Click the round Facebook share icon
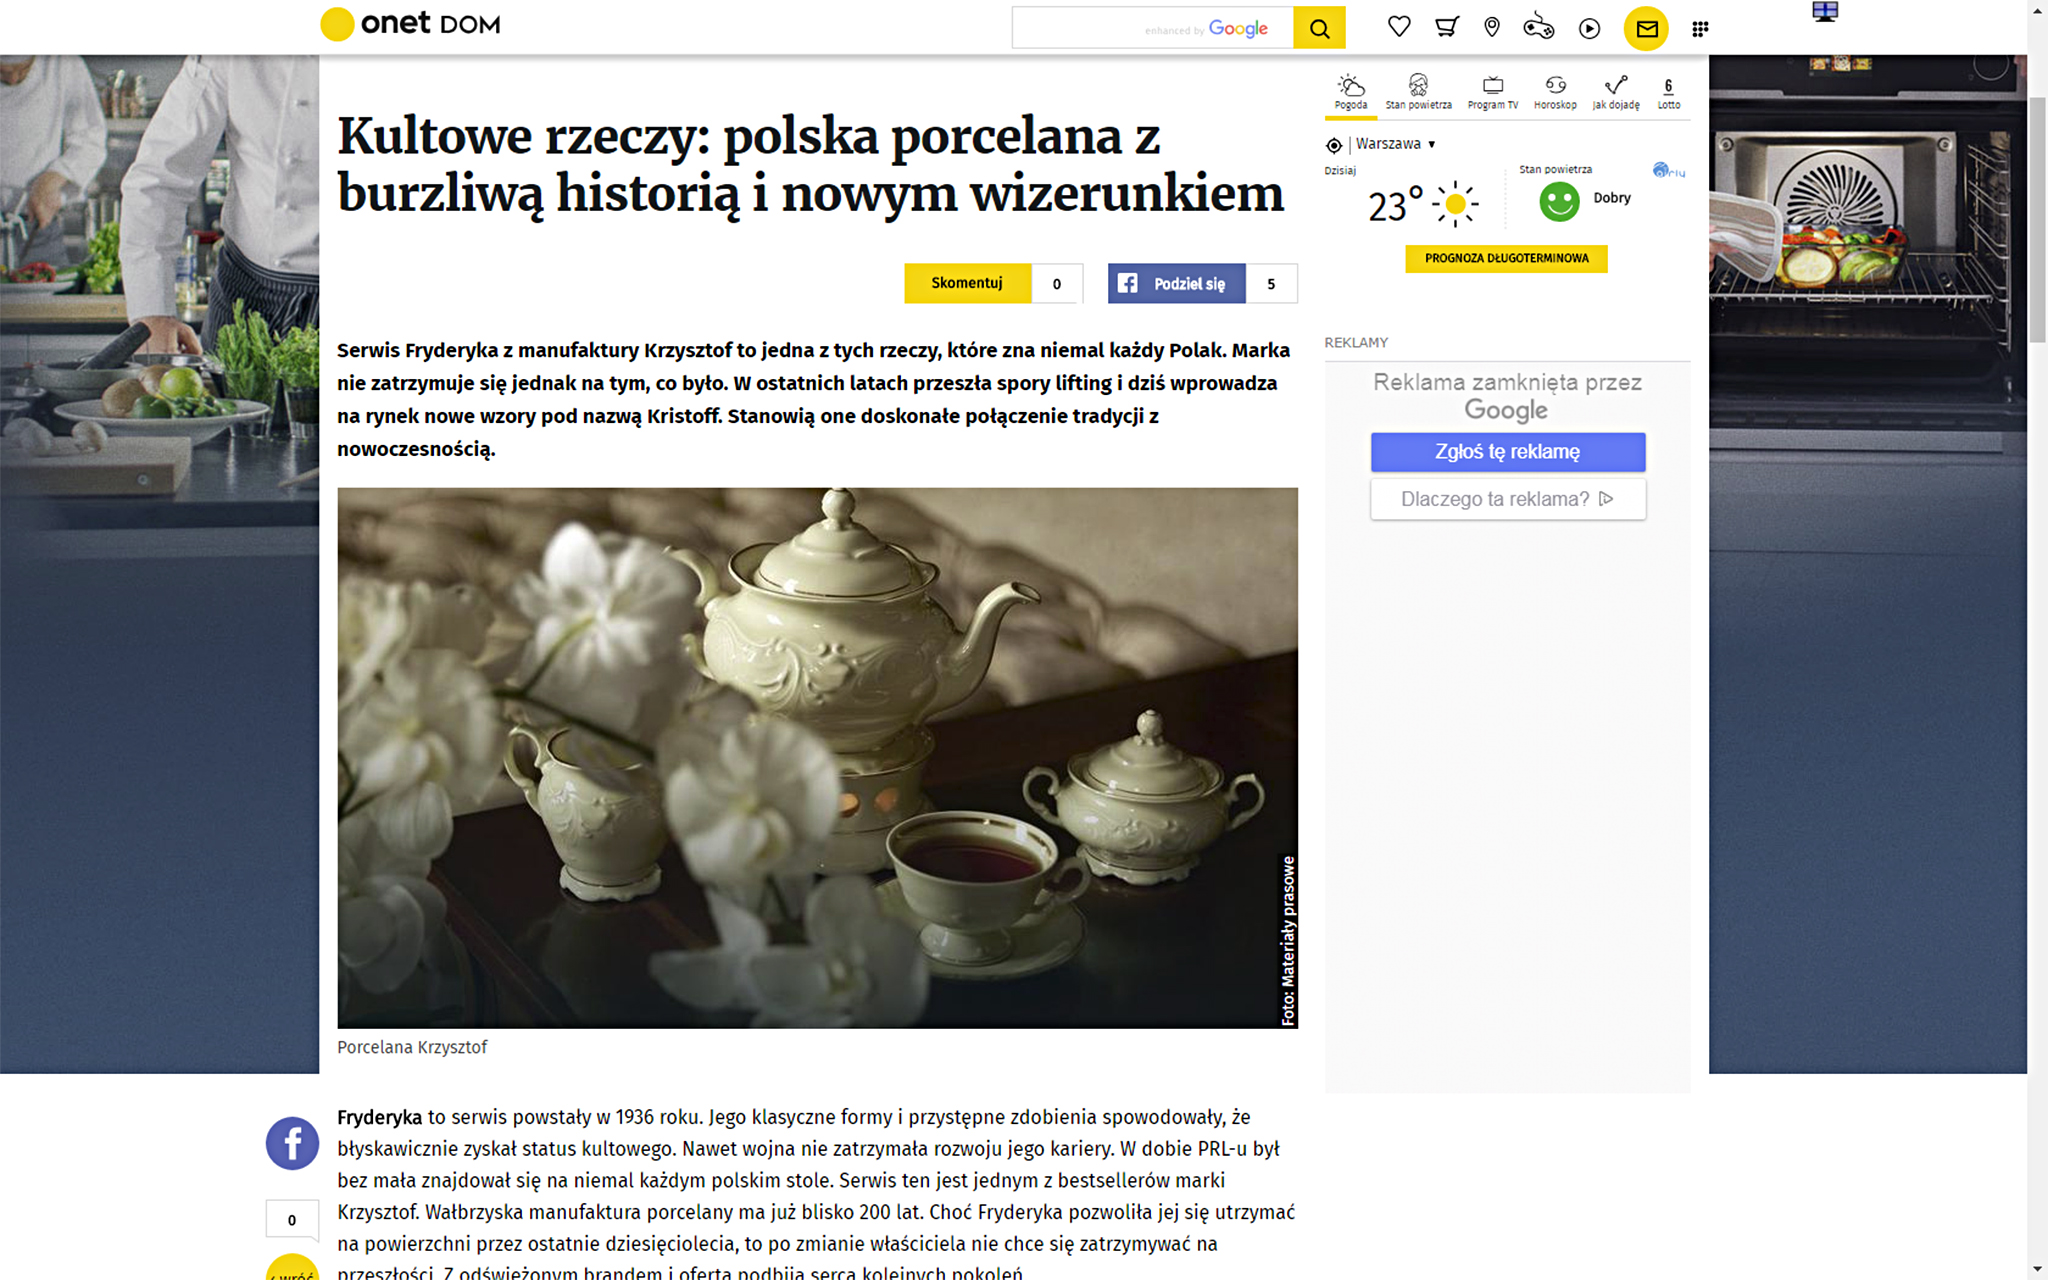Image resolution: width=2048 pixels, height=1280 pixels. pyautogui.click(x=292, y=1143)
